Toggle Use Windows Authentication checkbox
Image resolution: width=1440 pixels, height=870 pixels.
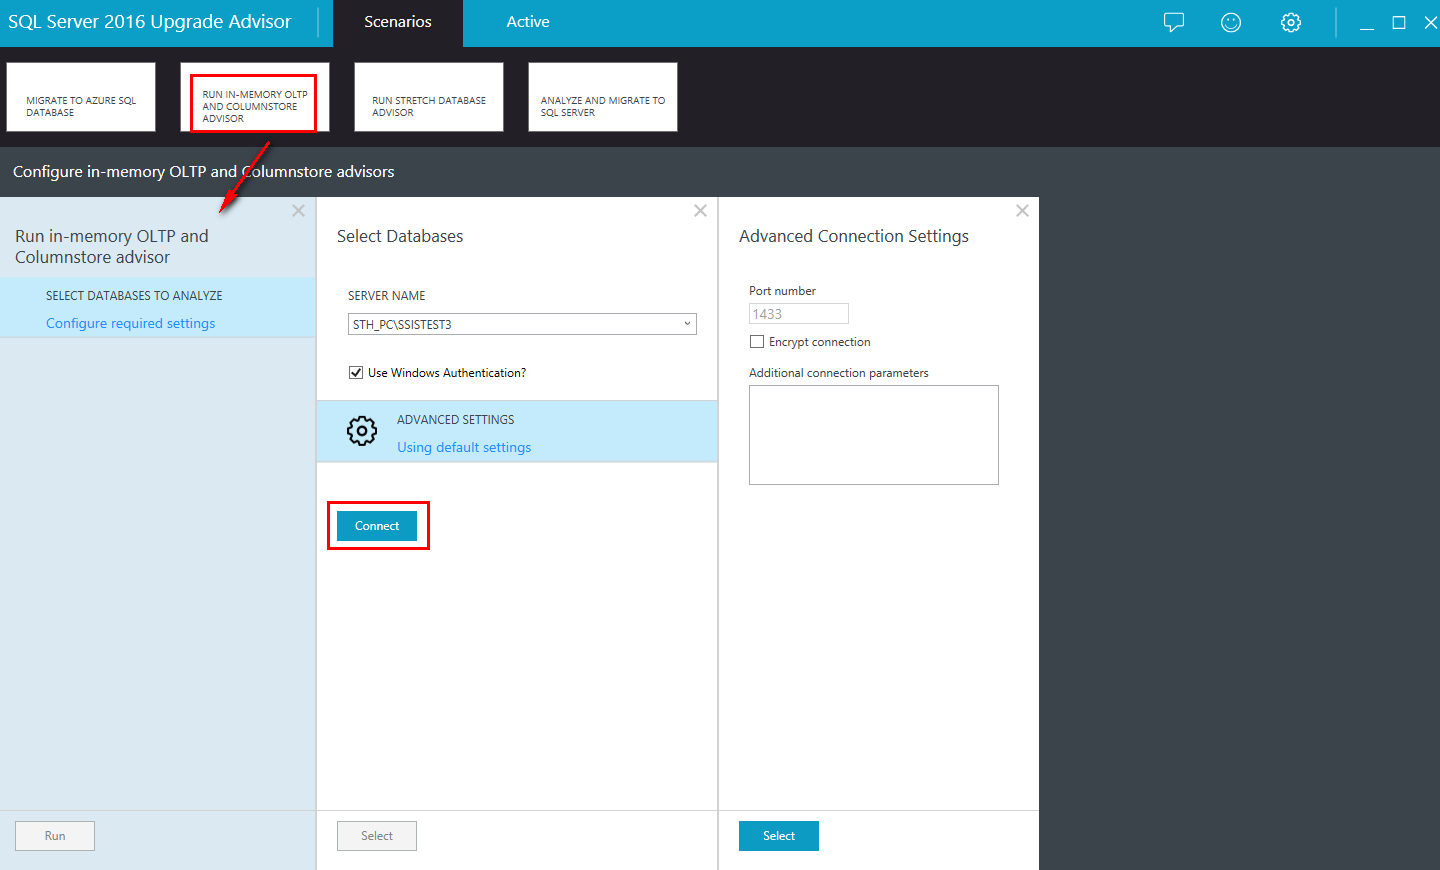point(355,373)
